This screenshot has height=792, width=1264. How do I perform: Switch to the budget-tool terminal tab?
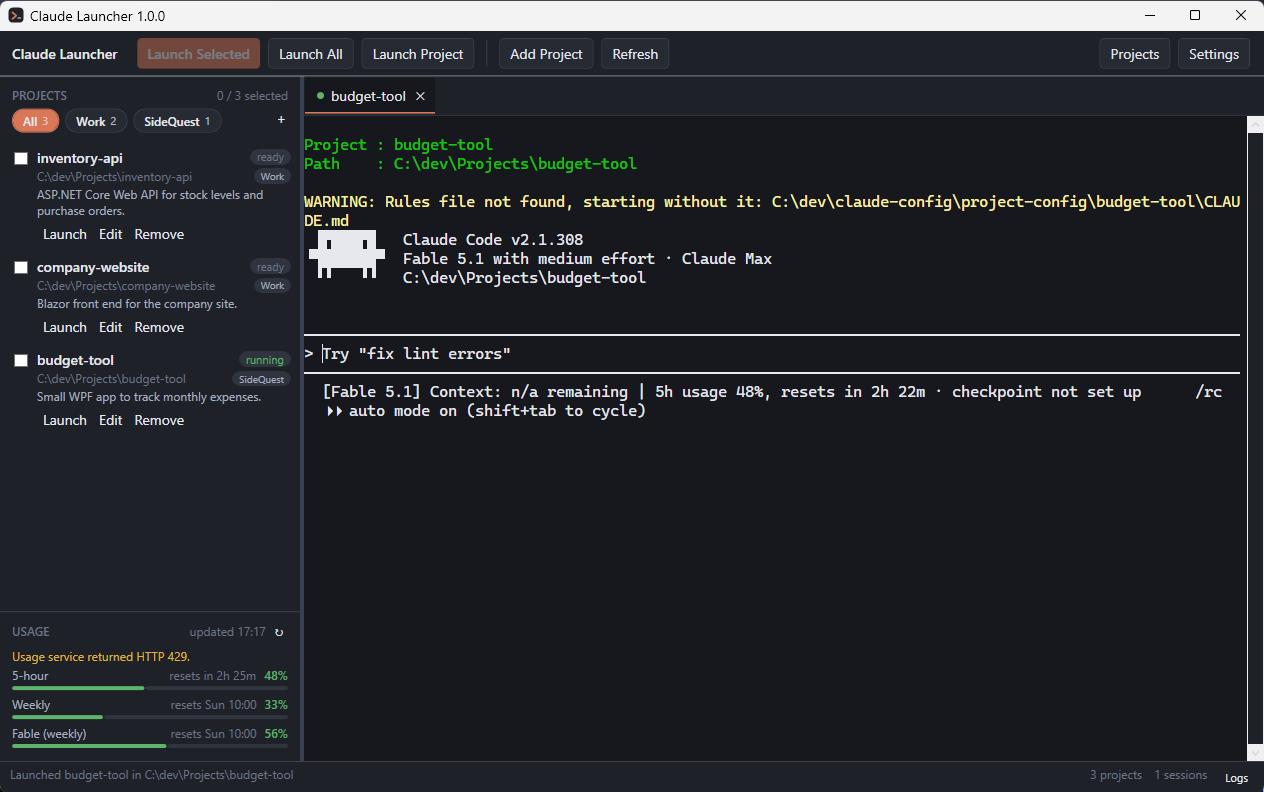pyautogui.click(x=369, y=96)
